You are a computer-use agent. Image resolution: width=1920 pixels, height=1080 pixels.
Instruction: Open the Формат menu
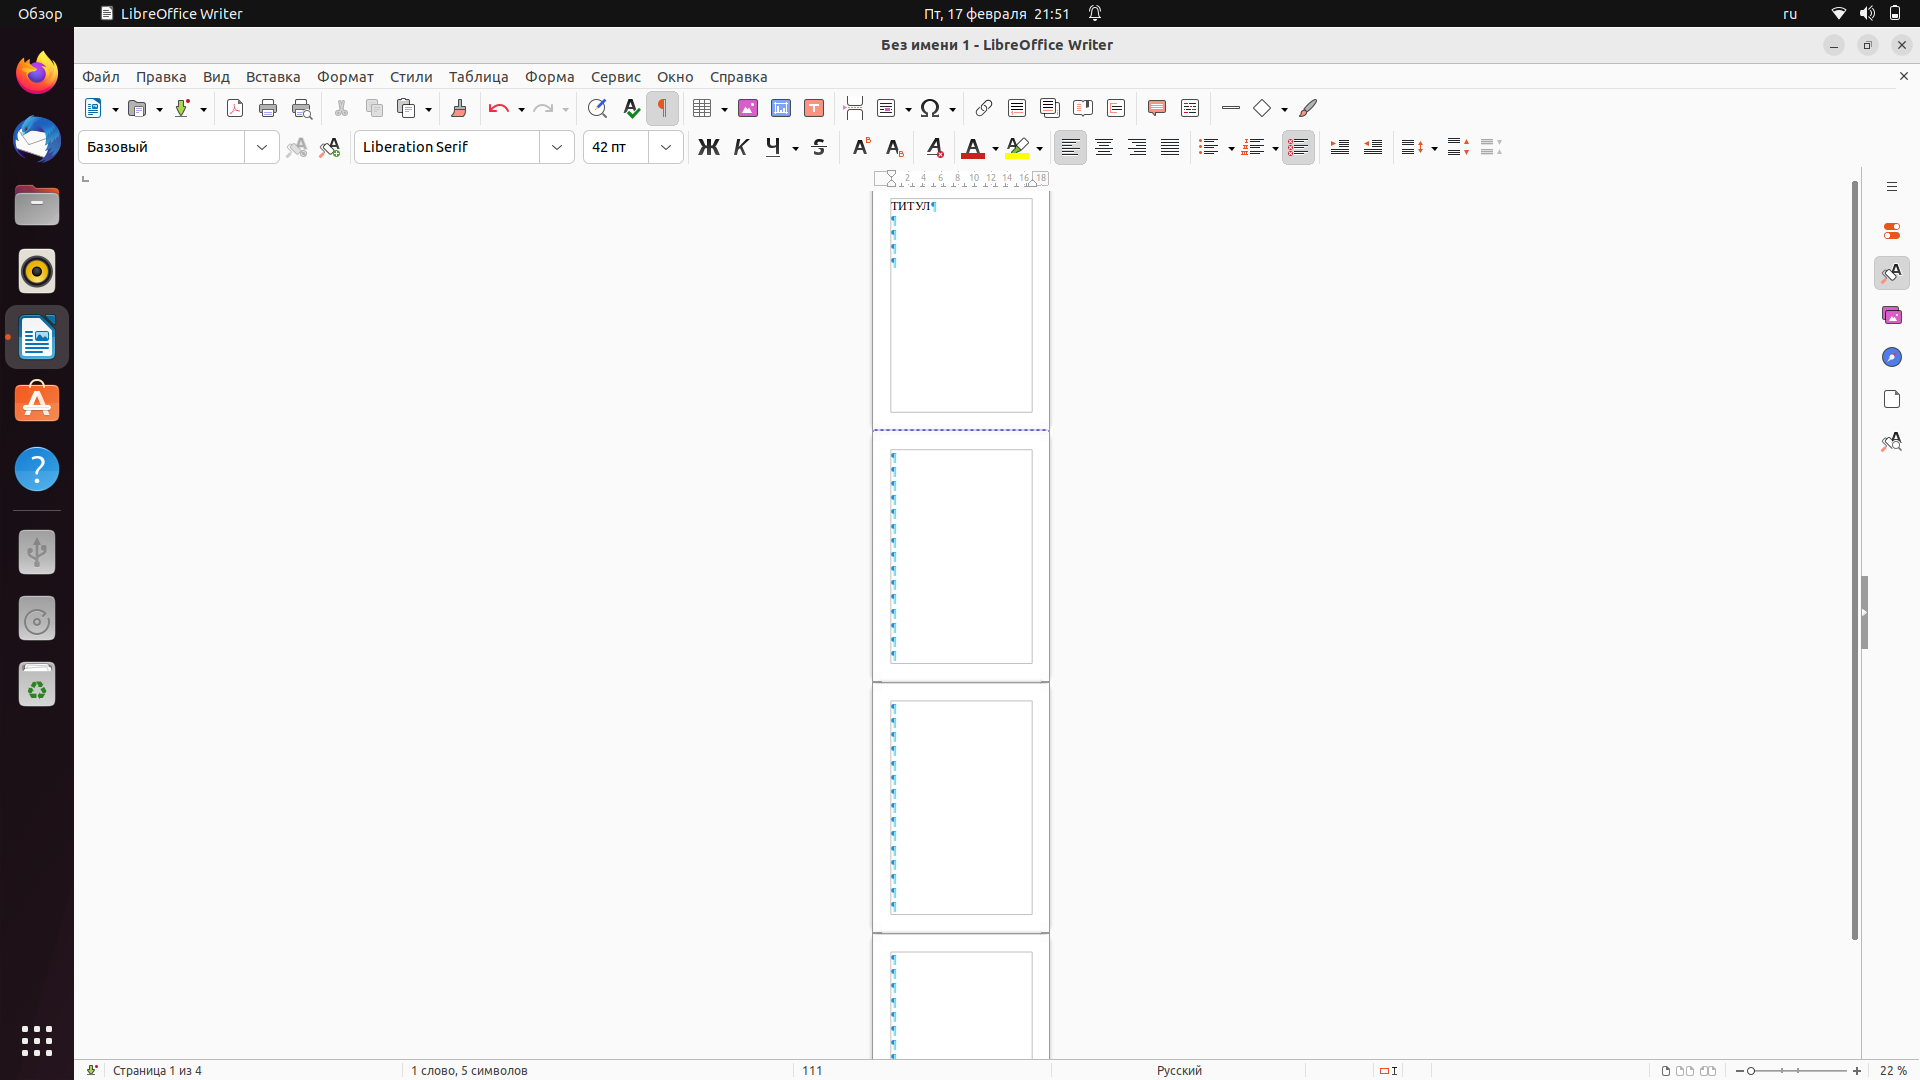345,77
